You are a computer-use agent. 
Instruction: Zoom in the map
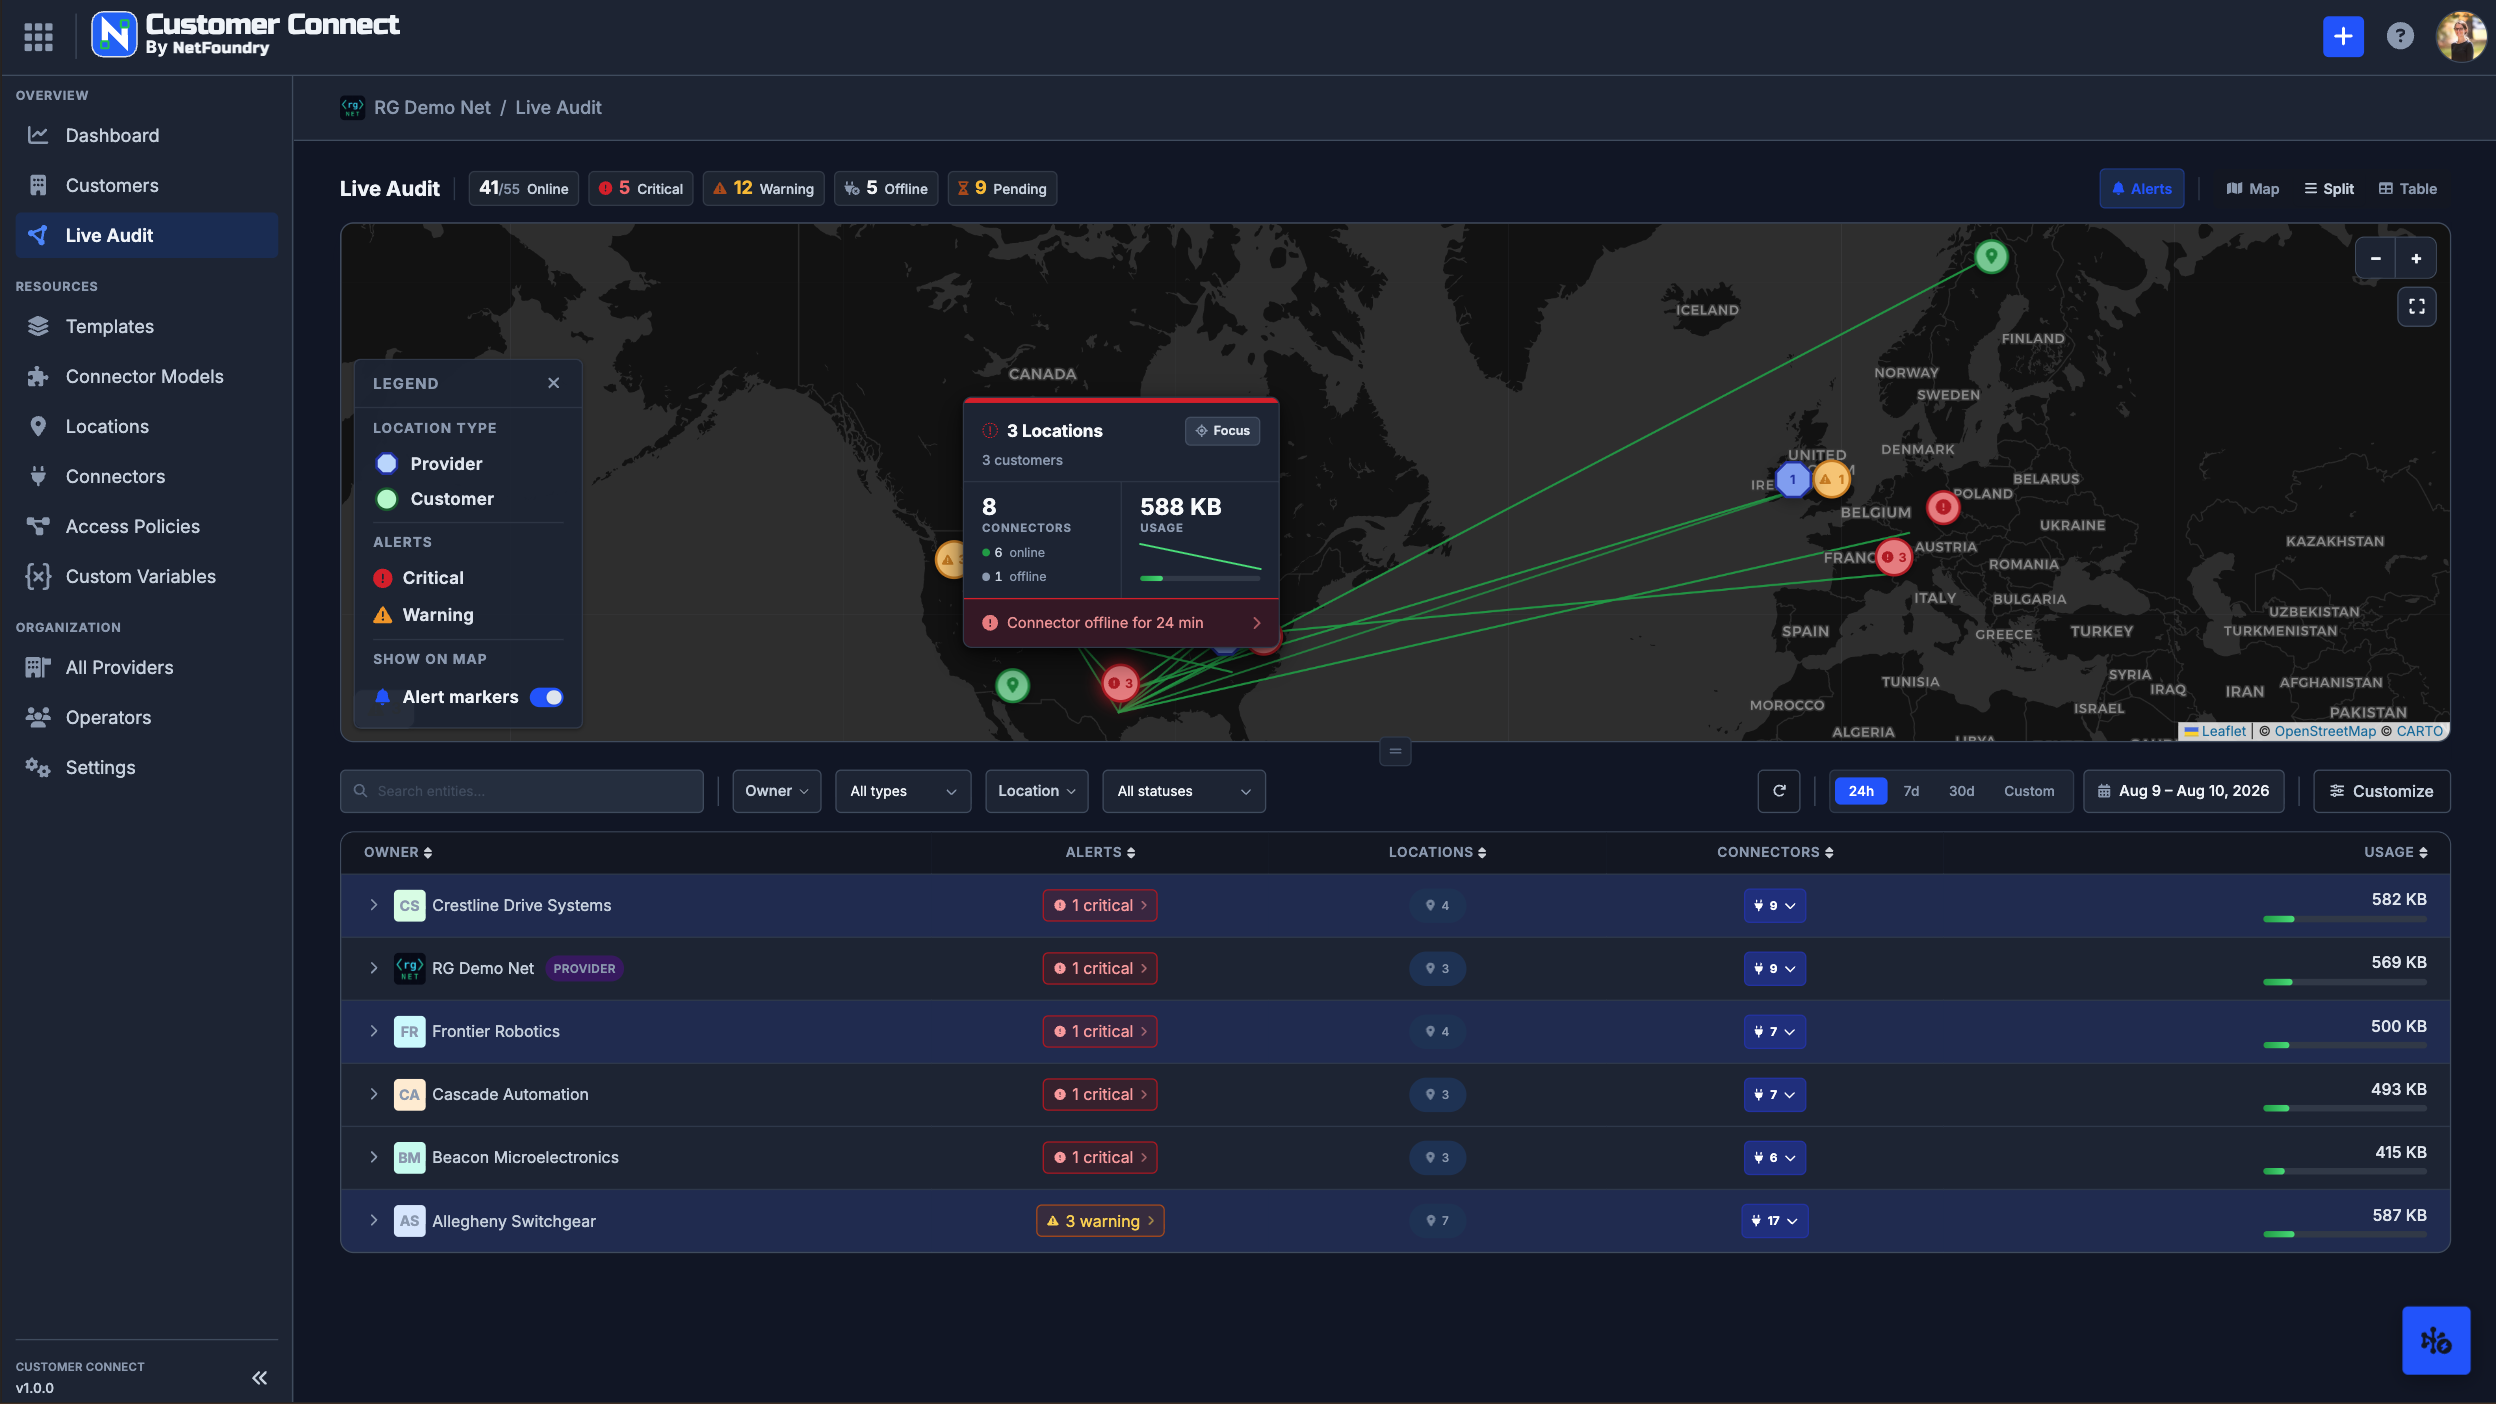(x=2416, y=258)
